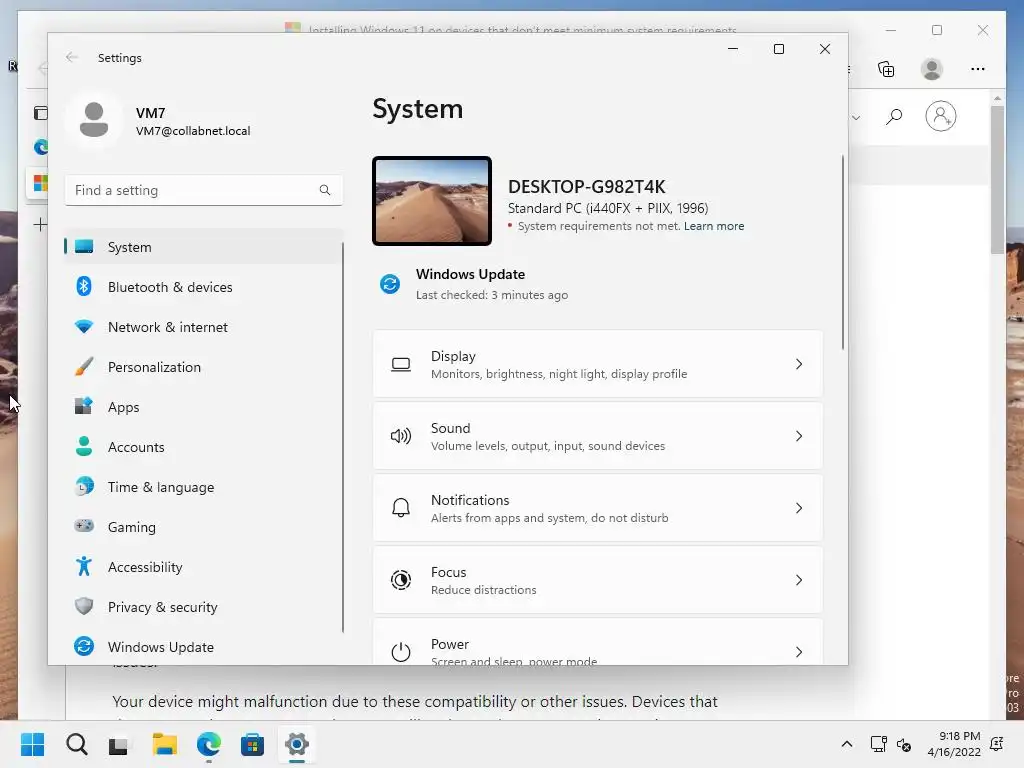The width and height of the screenshot is (1024, 768).
Task: Click the Privacy & security shield icon
Action: 84,606
